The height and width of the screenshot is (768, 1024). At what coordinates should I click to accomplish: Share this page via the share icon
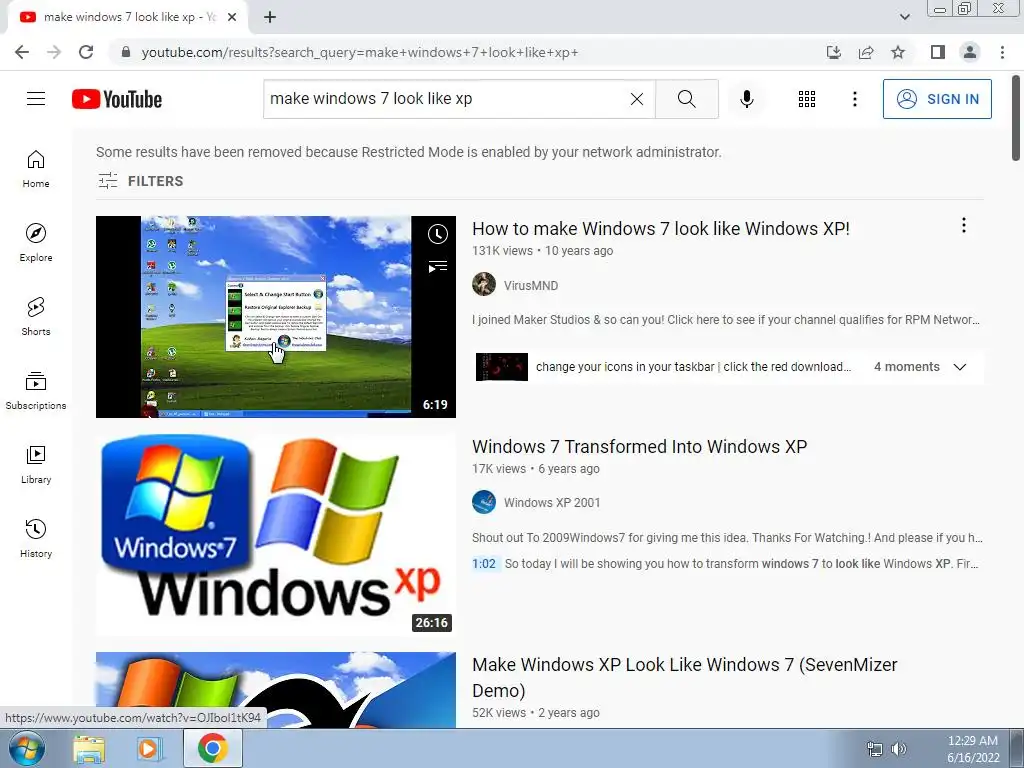coord(866,52)
